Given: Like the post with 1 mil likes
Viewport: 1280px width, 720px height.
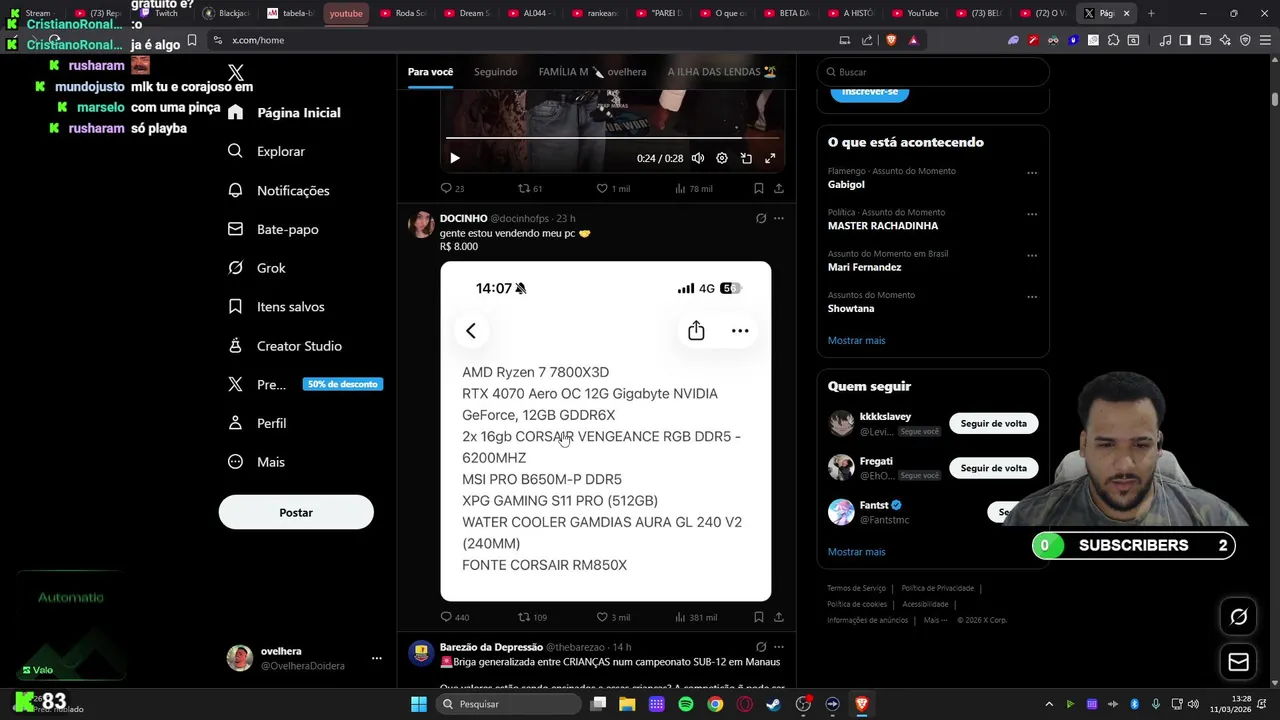Looking at the screenshot, I should click(x=613, y=188).
